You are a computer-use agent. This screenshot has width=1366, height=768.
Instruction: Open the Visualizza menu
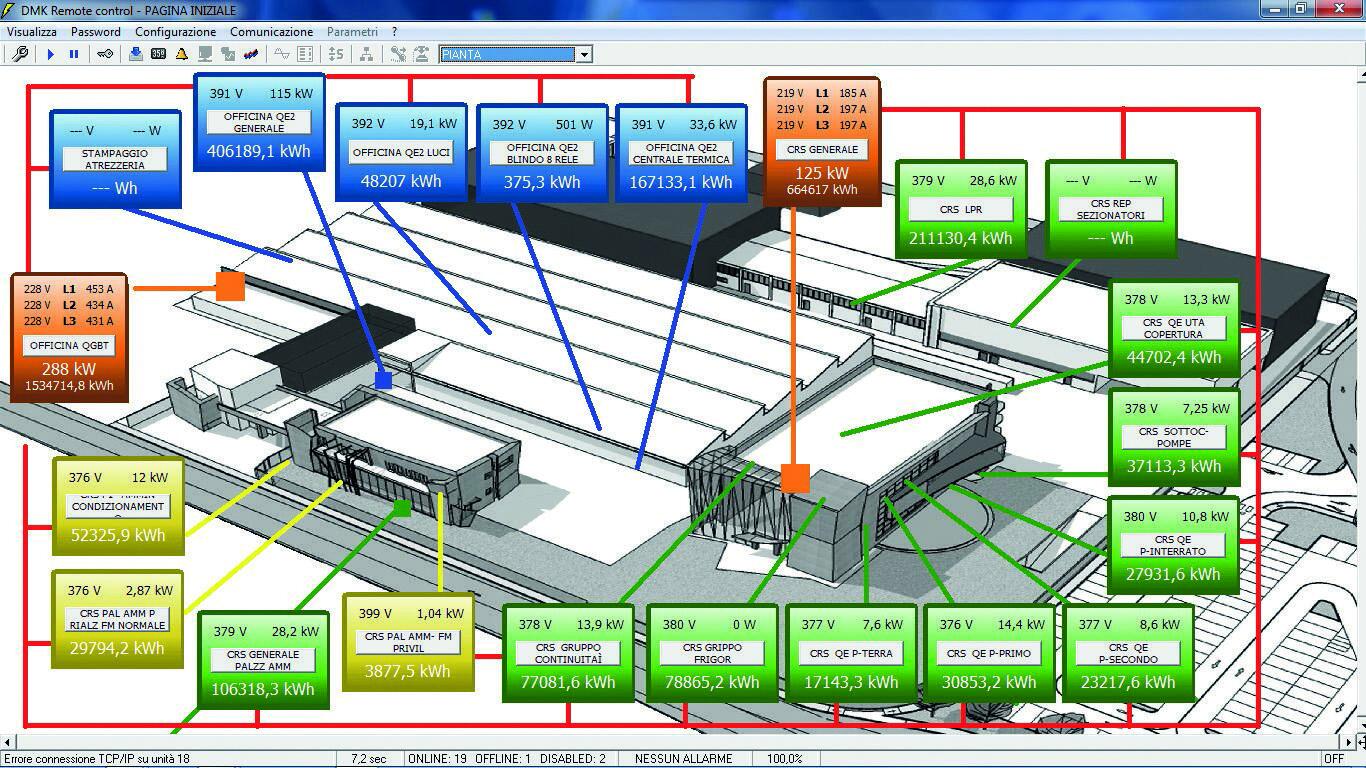(x=31, y=32)
